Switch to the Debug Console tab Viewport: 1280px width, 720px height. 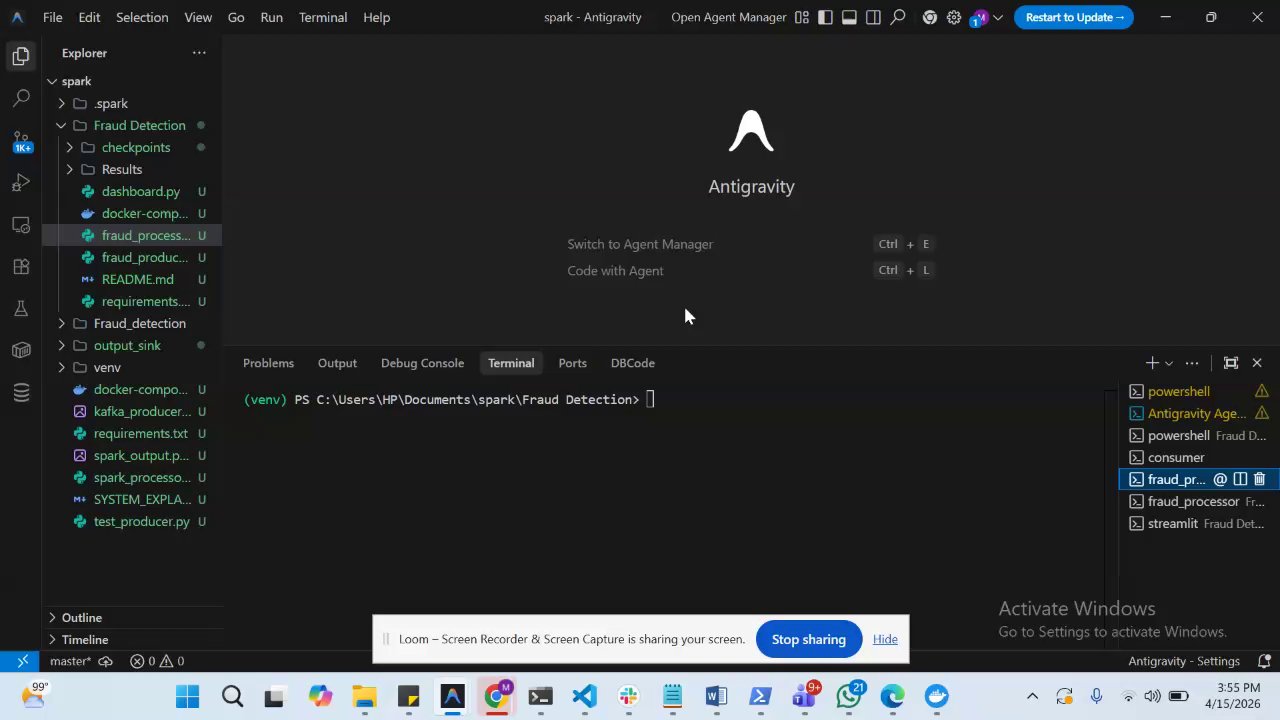[x=422, y=363]
